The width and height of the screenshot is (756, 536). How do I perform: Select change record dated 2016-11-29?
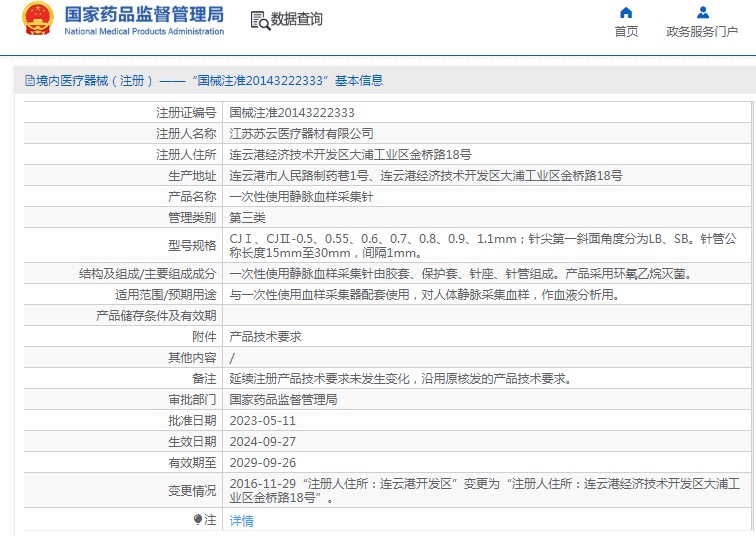tap(485, 490)
